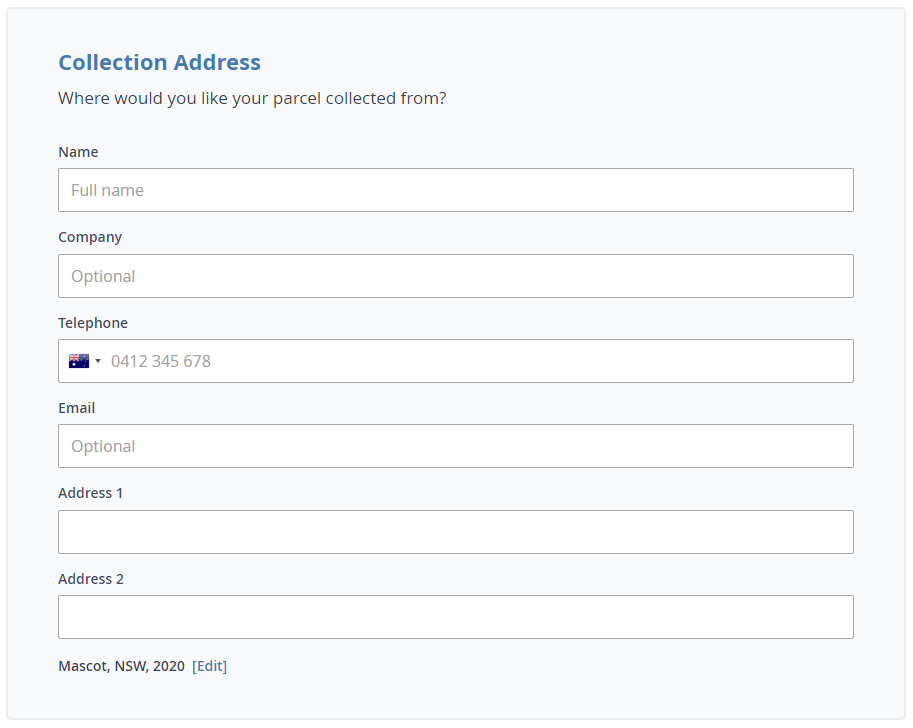
Task: Click the Australian flag icon
Action: (x=79, y=361)
